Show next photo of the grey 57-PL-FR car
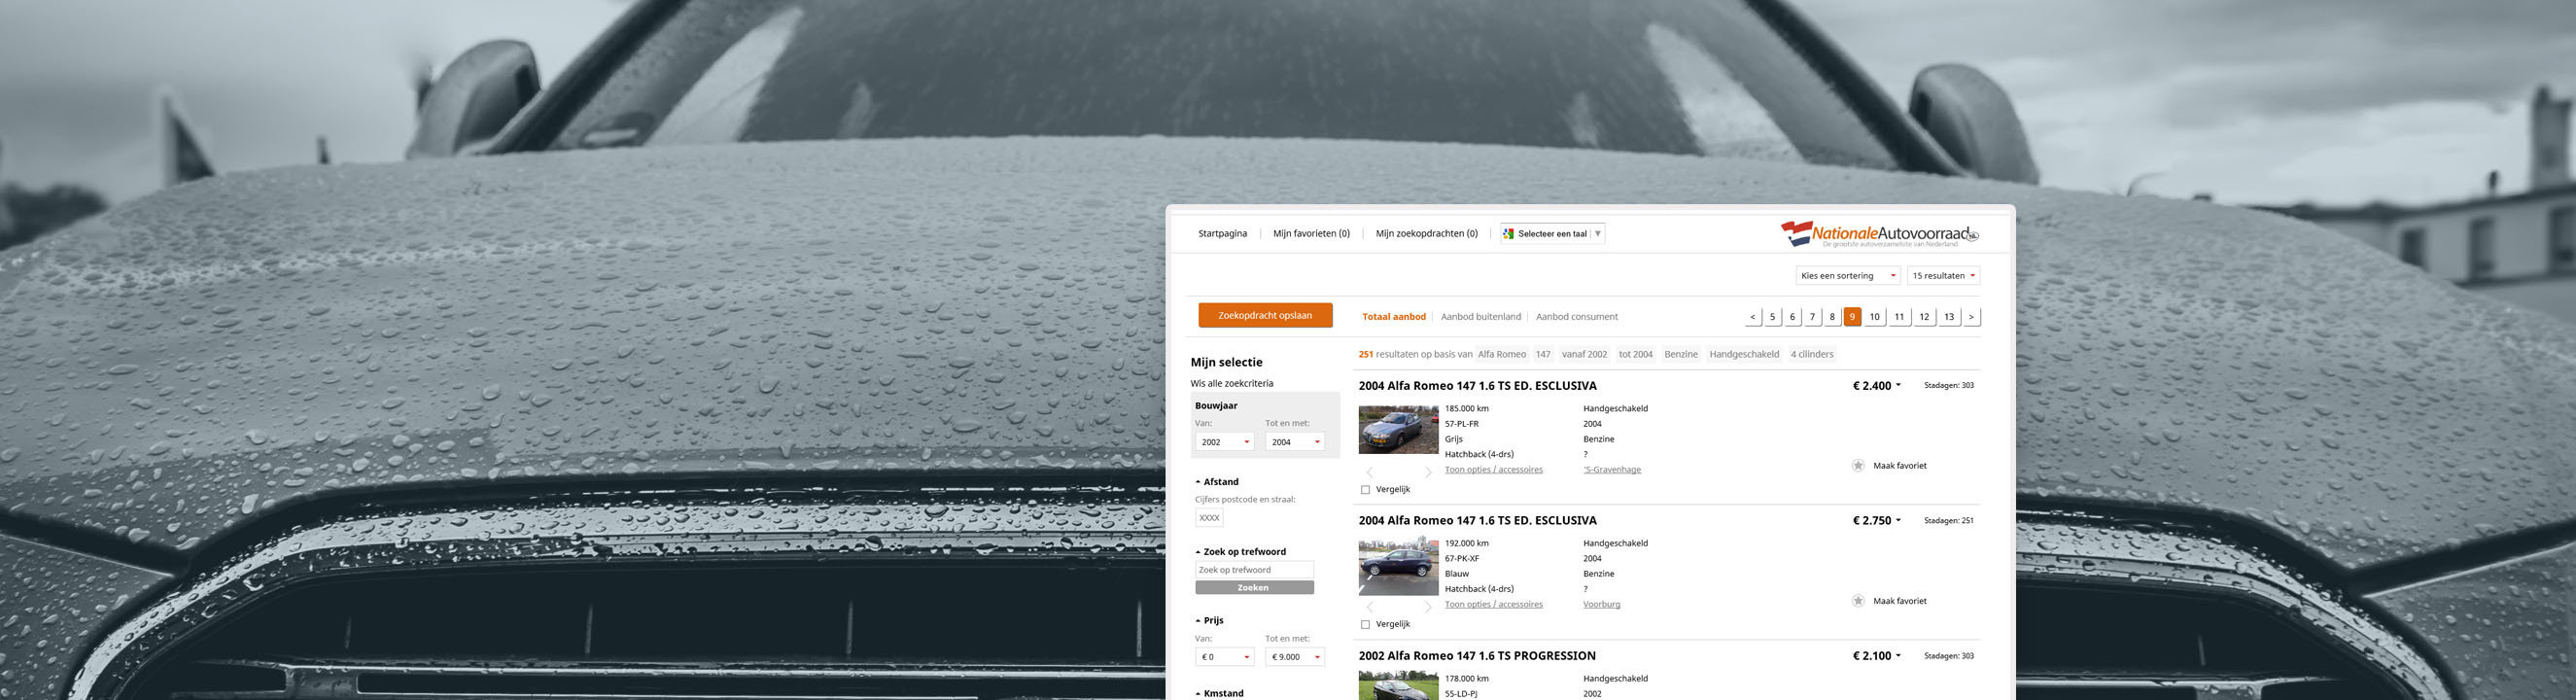Image resolution: width=2576 pixels, height=700 pixels. pyautogui.click(x=1428, y=472)
